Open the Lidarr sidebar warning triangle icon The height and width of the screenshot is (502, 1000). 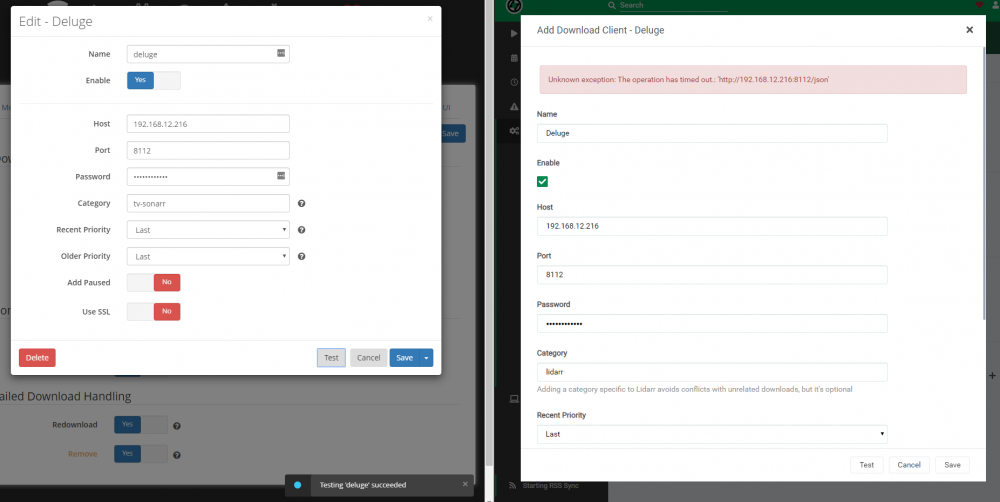click(x=514, y=107)
